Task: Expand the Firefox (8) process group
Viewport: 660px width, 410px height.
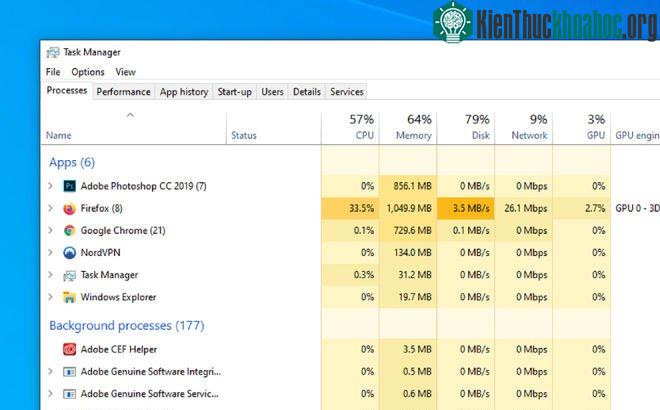Action: click(51, 208)
